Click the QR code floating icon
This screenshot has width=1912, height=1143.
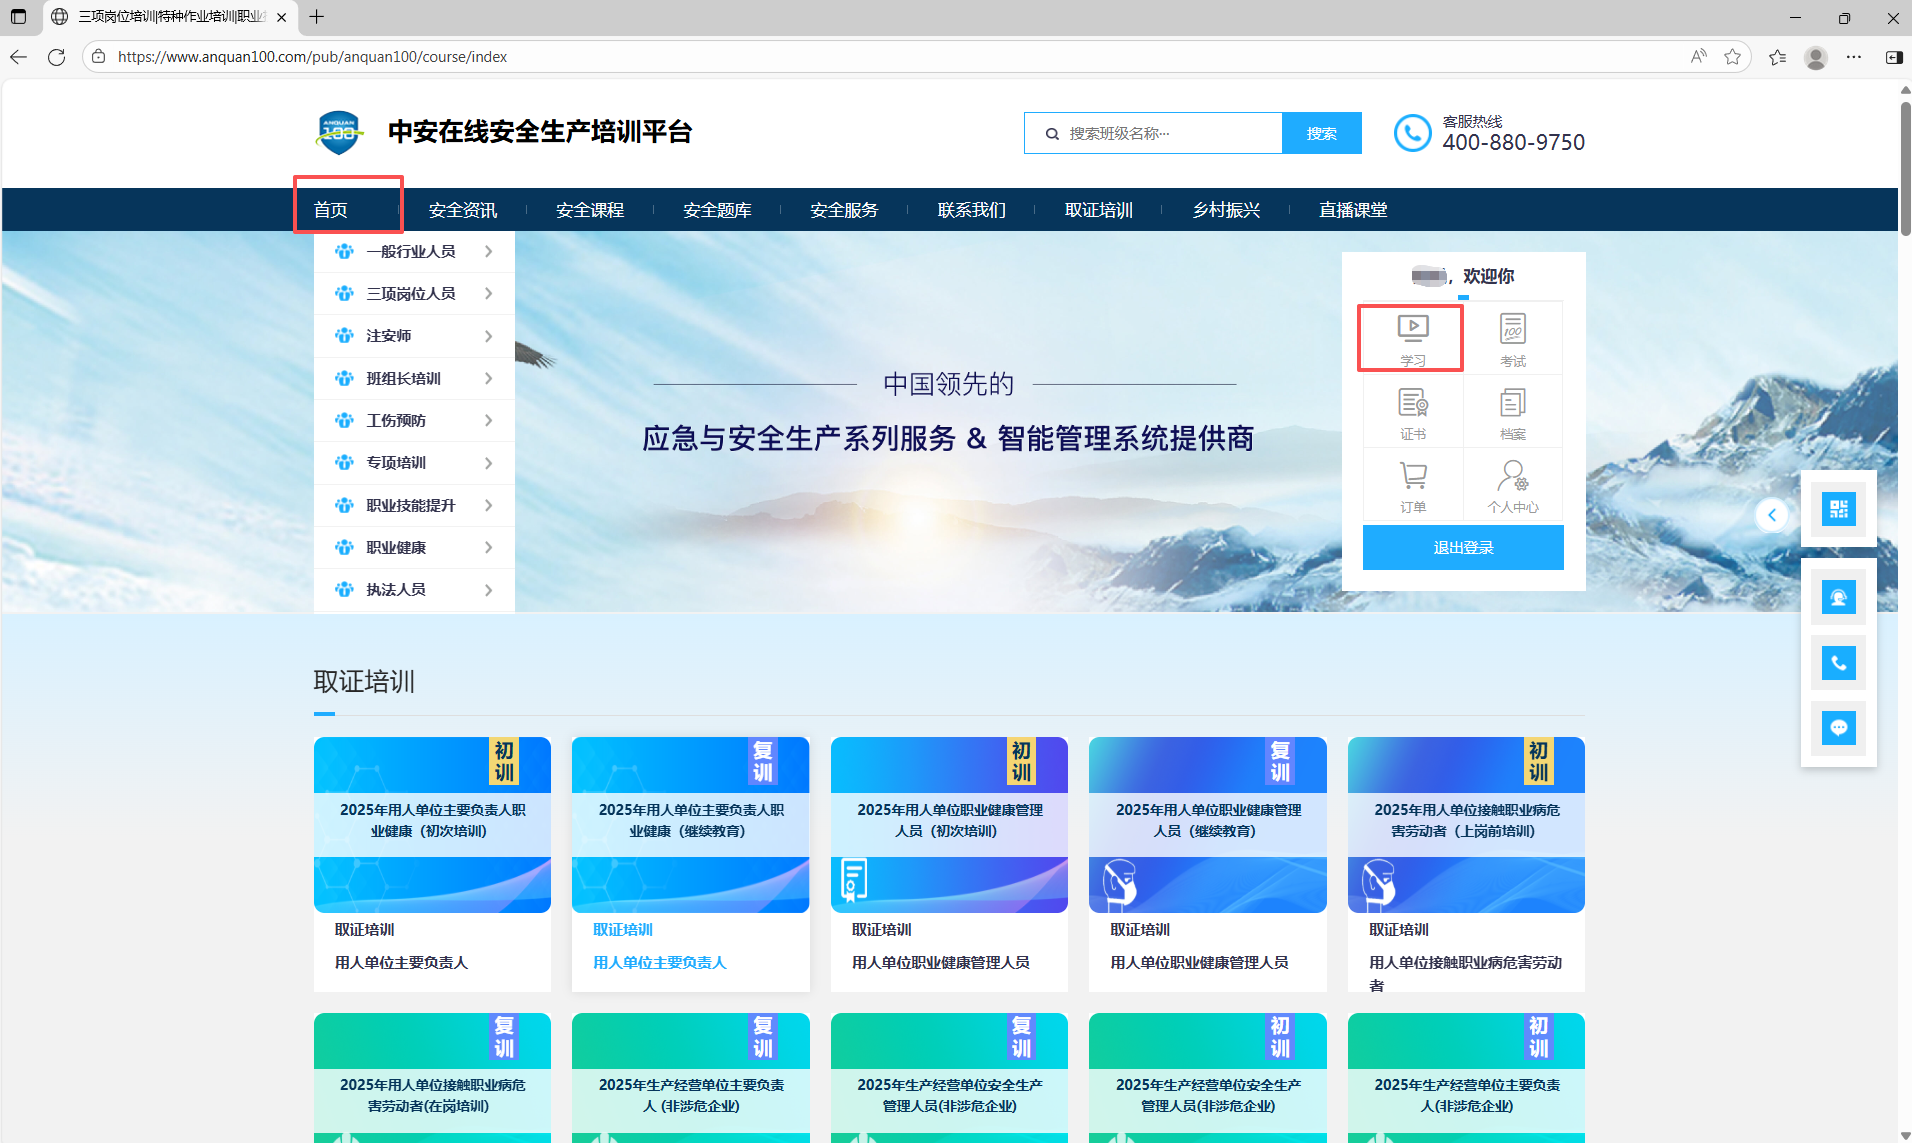[1838, 509]
